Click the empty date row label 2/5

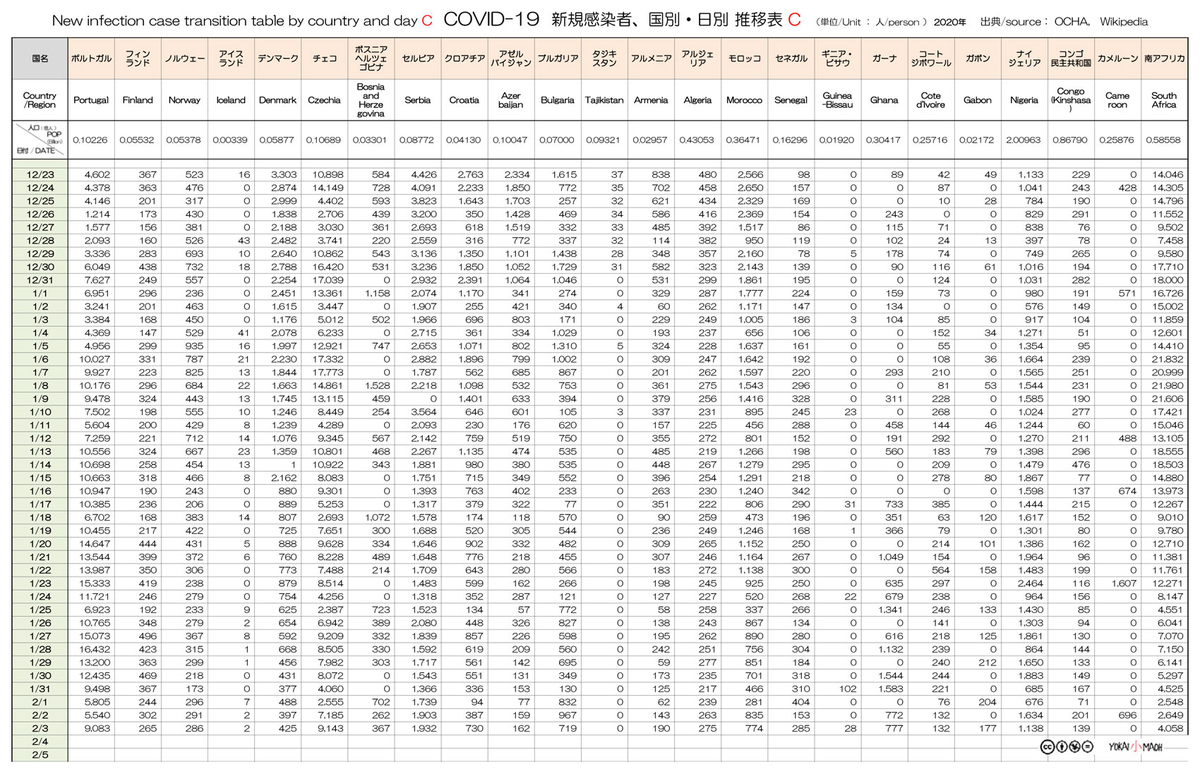39,756
